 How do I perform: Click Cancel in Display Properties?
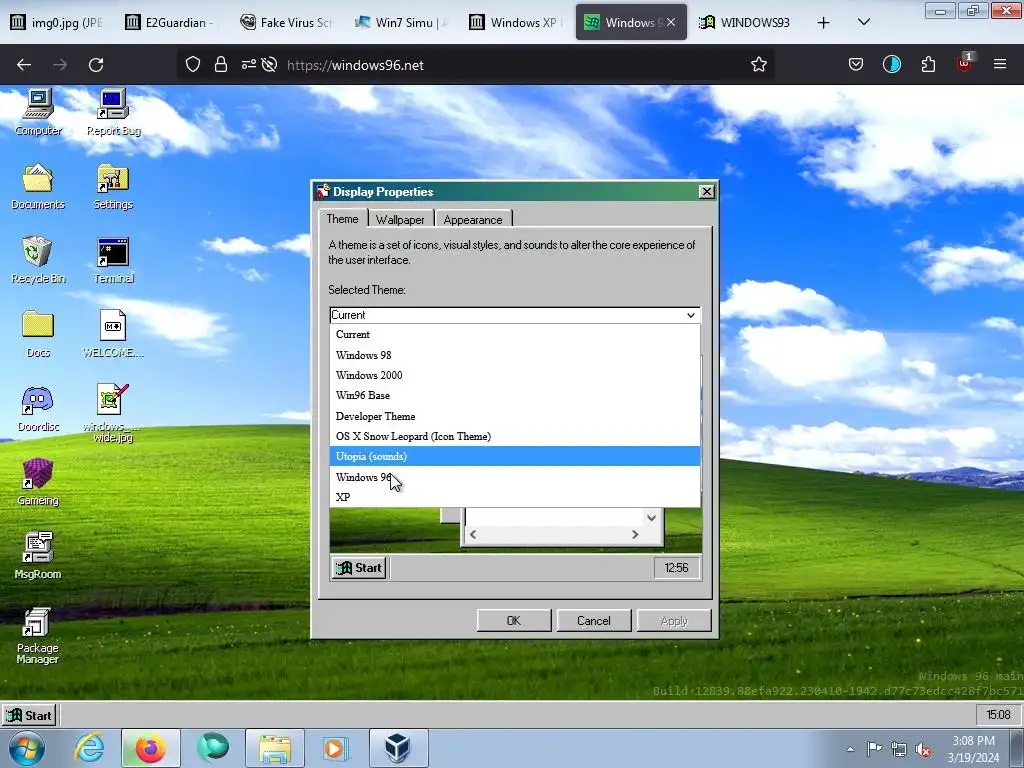pos(594,620)
